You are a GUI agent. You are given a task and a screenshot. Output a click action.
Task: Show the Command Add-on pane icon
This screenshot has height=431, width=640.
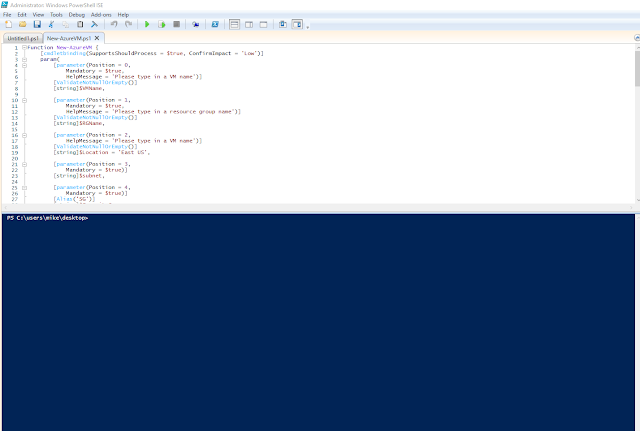click(297, 24)
